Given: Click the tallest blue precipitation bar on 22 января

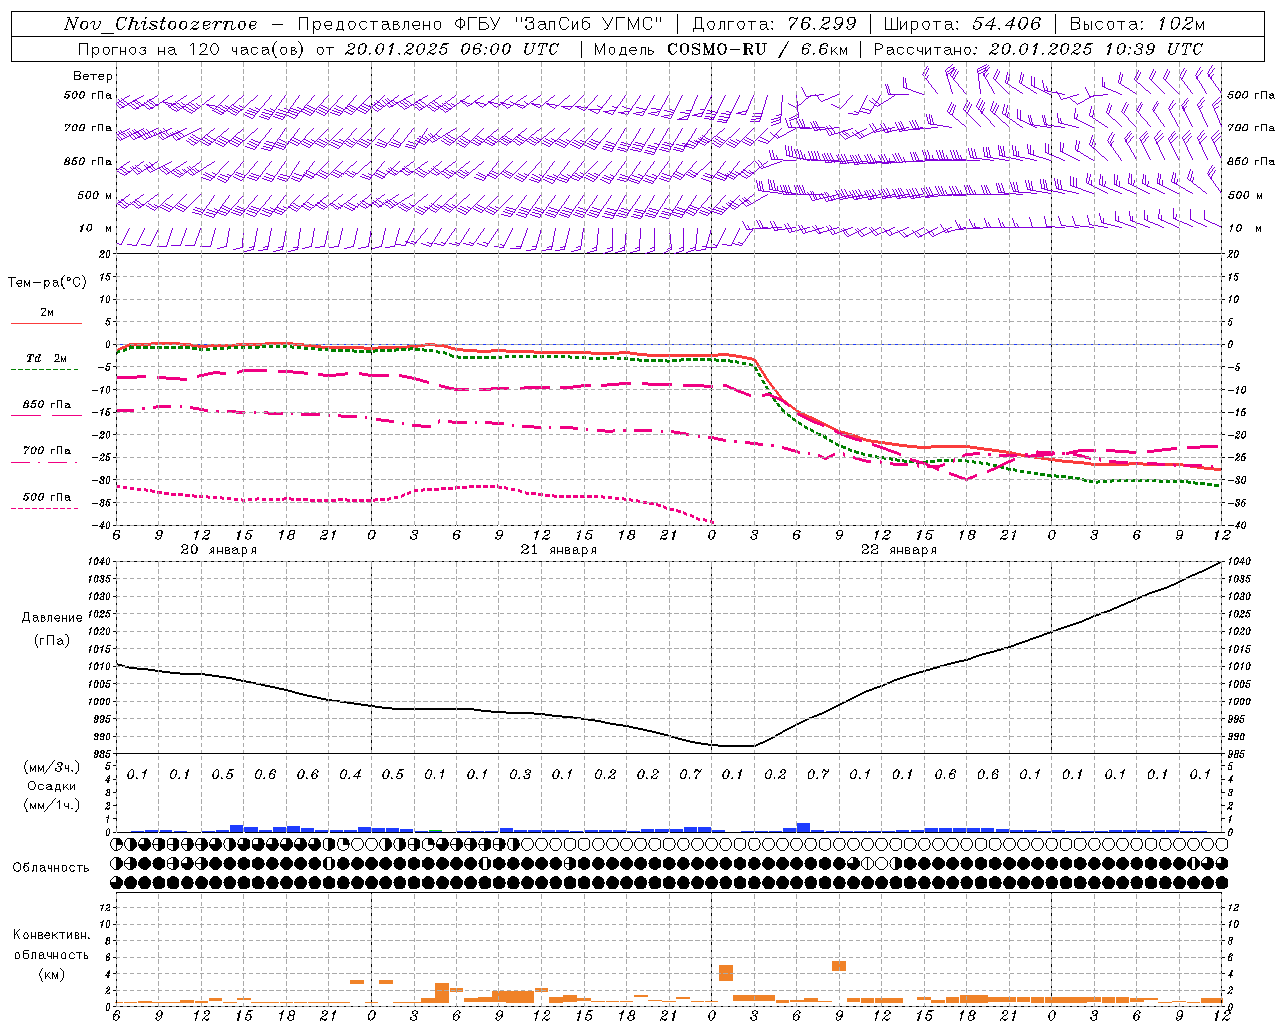Looking at the screenshot, I should pyautogui.click(x=803, y=827).
